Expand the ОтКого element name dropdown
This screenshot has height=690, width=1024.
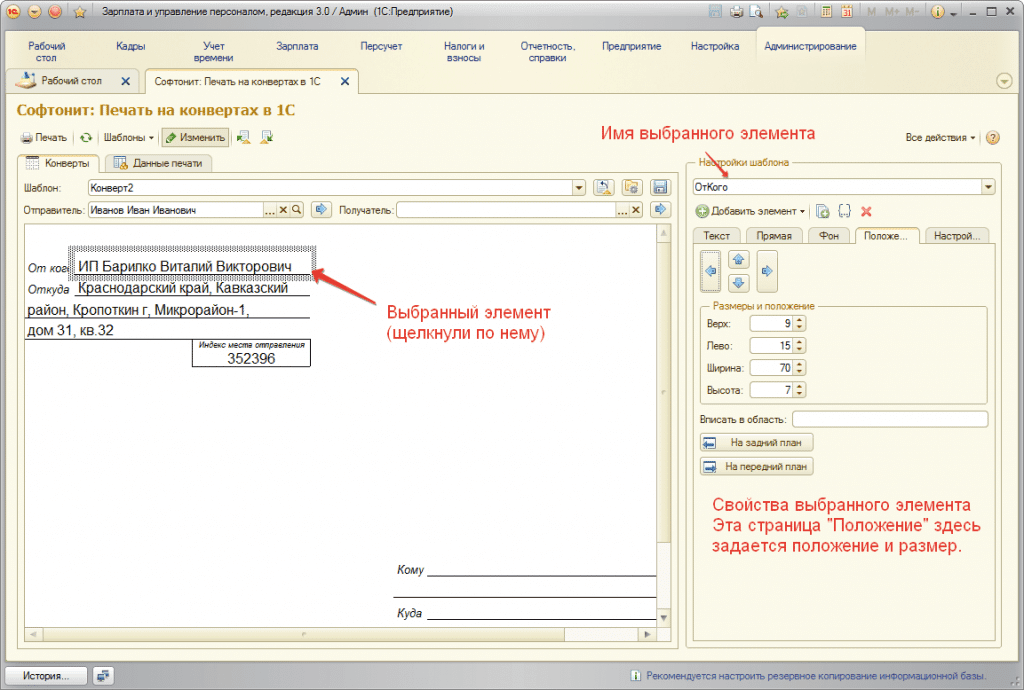[988, 187]
